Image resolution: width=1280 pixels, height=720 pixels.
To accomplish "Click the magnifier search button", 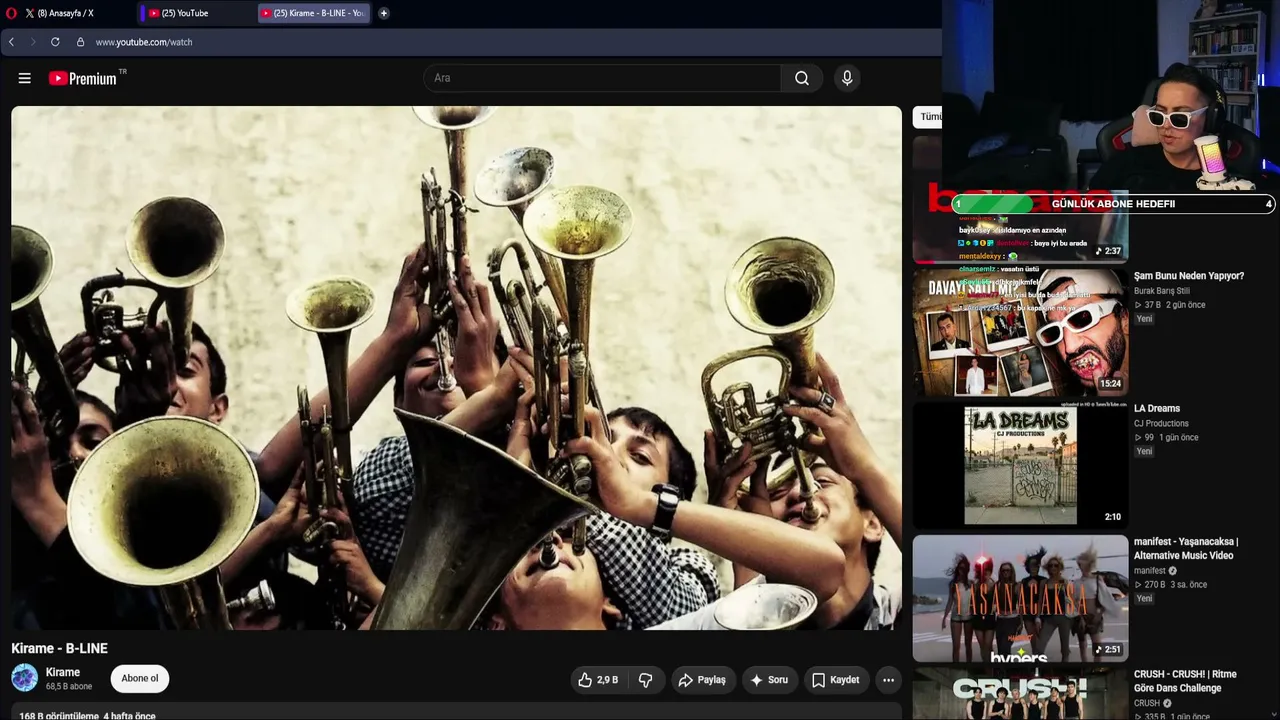I will [802, 78].
